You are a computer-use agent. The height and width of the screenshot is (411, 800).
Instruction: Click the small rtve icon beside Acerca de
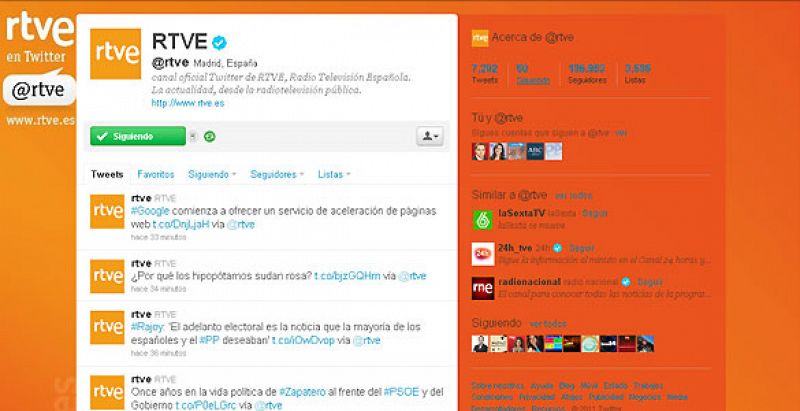(x=480, y=38)
